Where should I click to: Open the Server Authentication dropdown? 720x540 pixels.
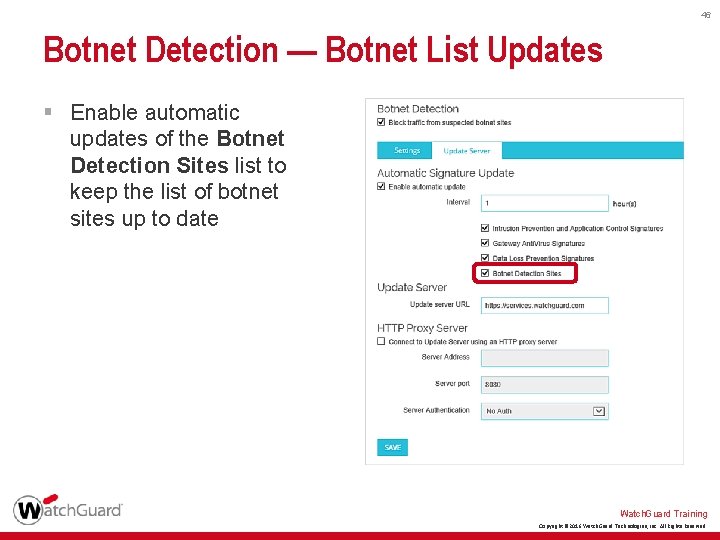(545, 411)
